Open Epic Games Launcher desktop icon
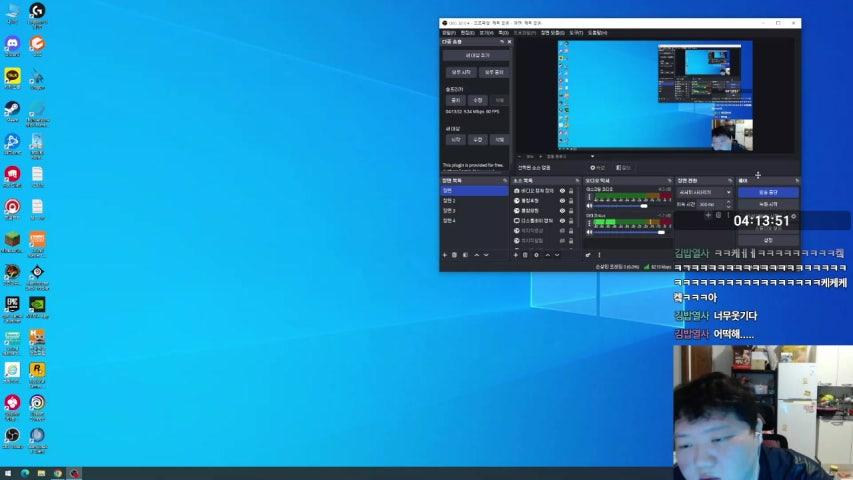Screen dimensions: 853x480 click(x=12, y=304)
